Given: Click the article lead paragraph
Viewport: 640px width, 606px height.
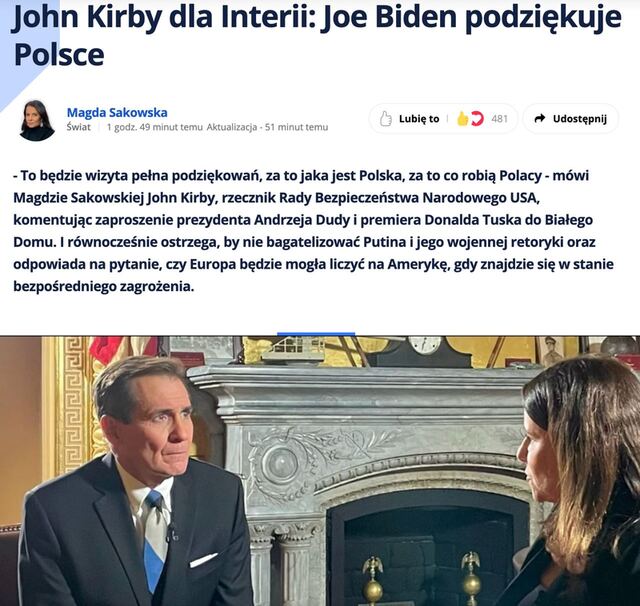Looking at the screenshot, I should click(x=313, y=231).
